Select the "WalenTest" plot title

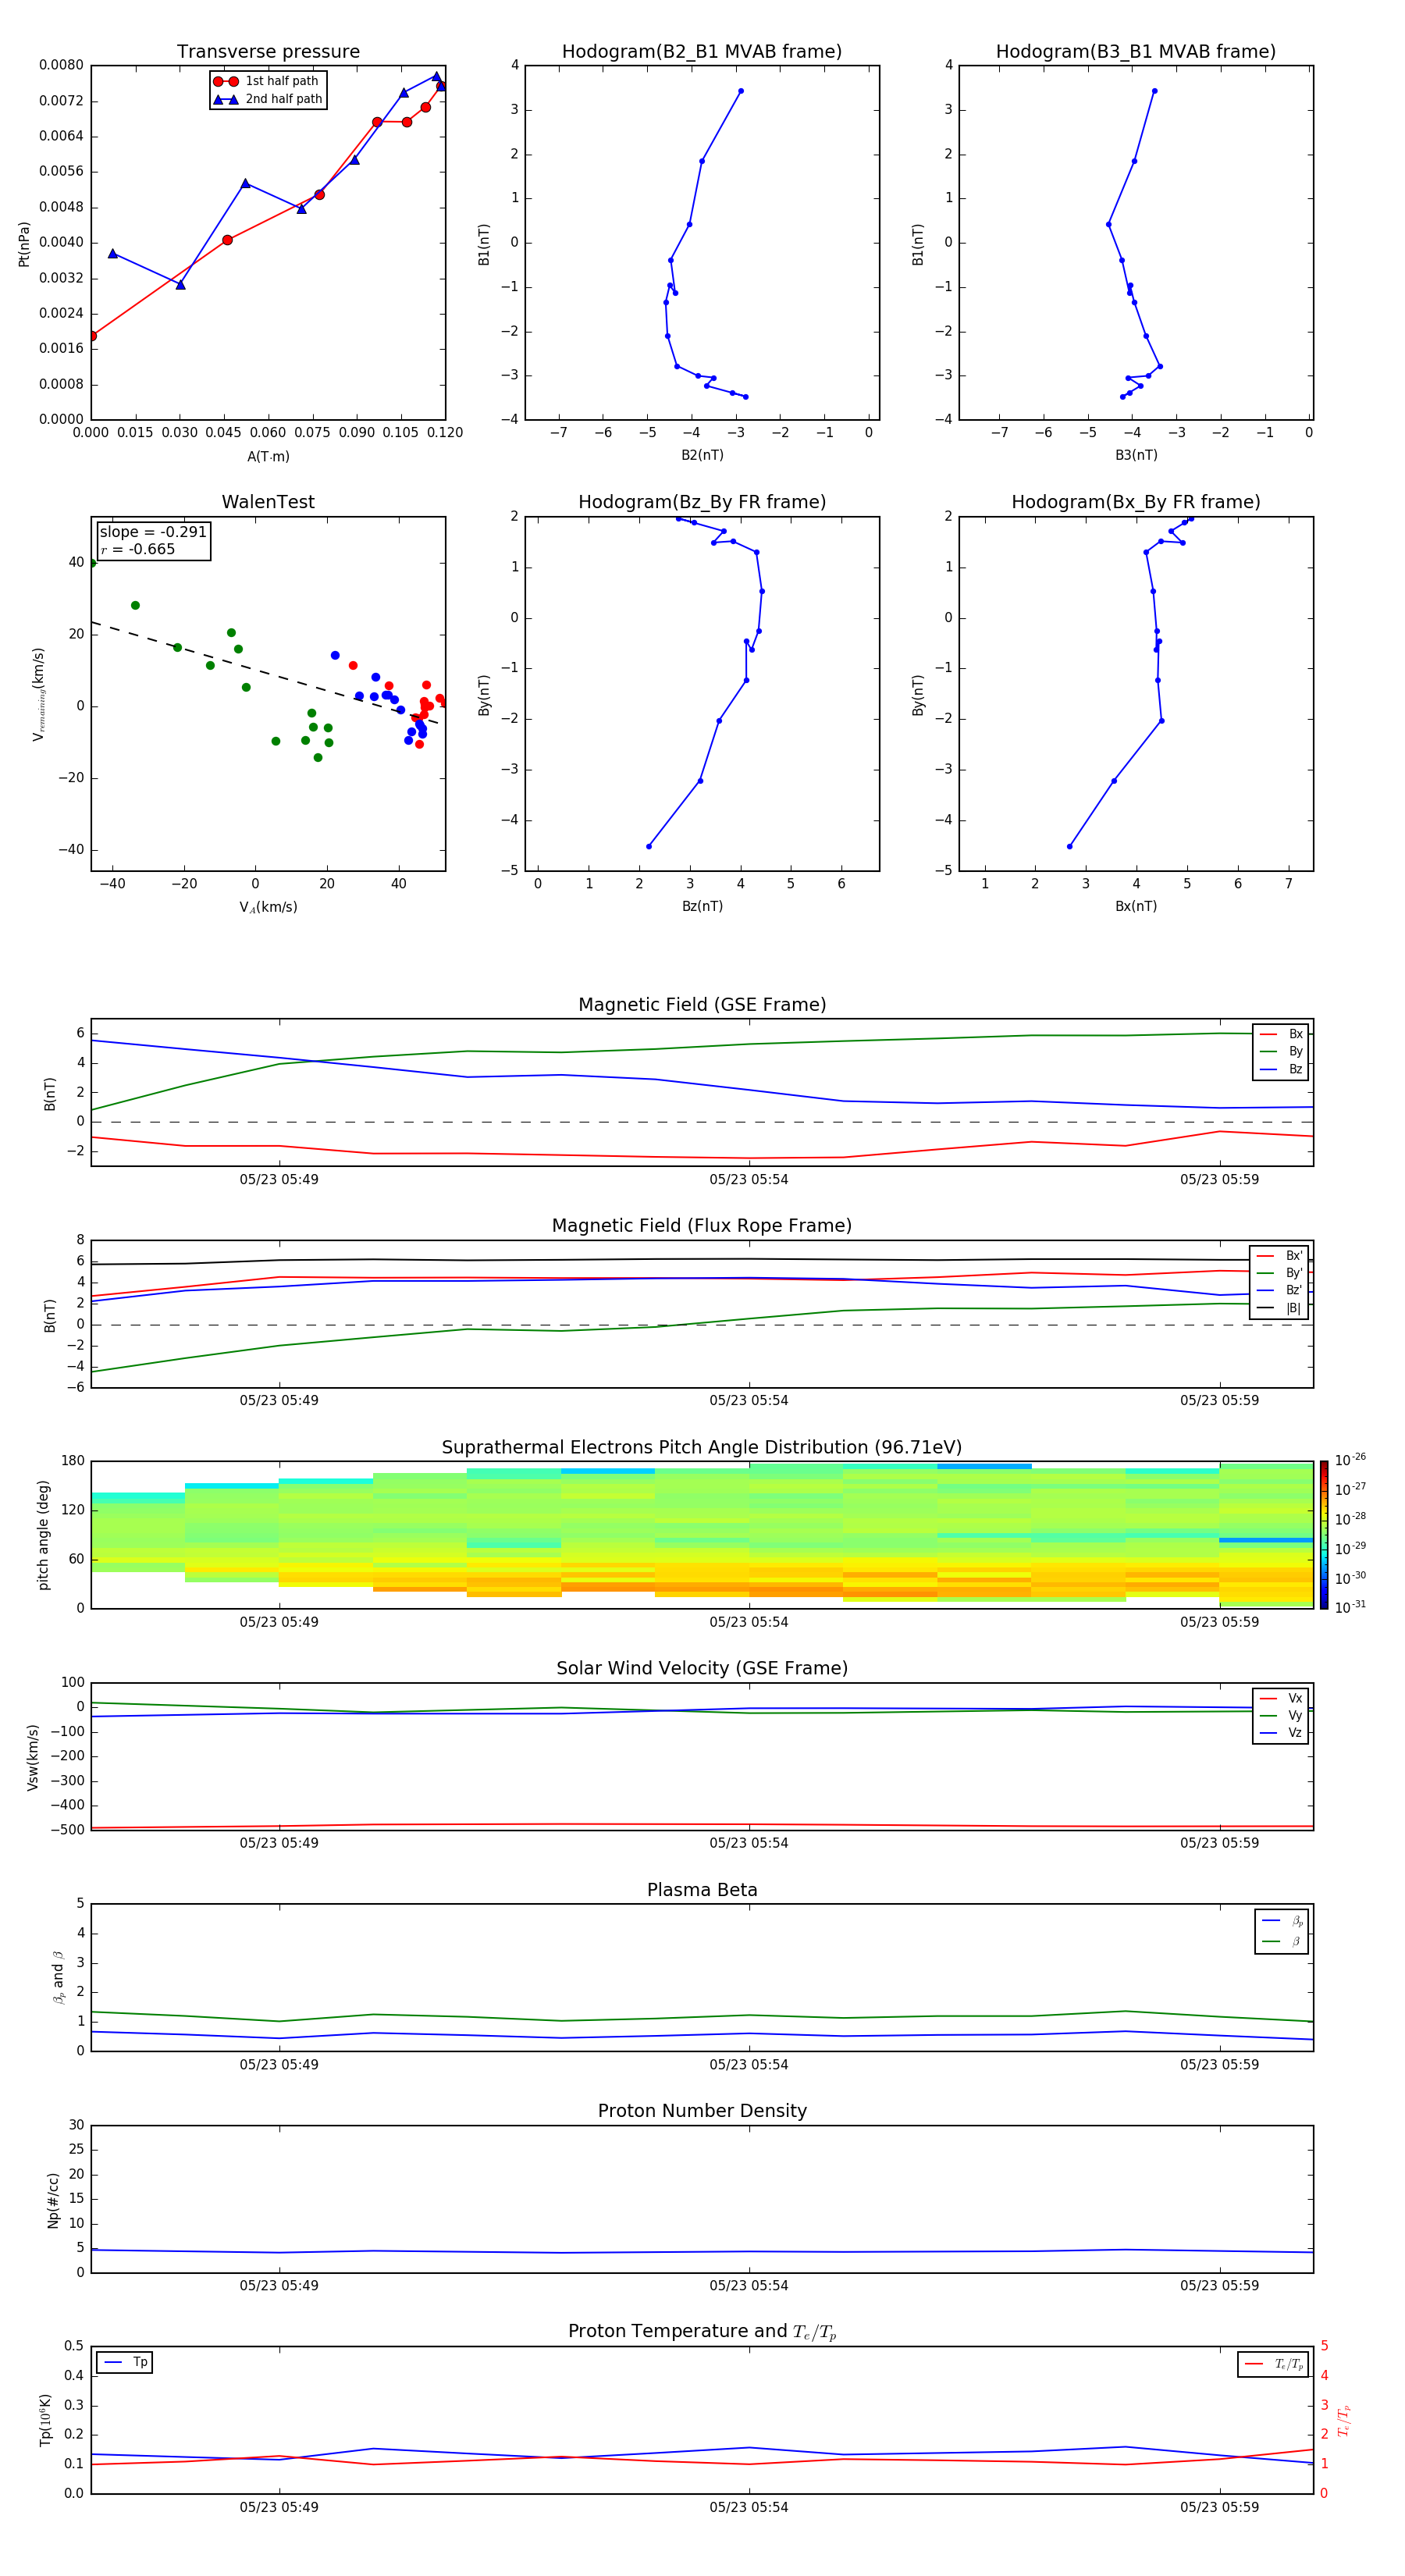point(268,502)
